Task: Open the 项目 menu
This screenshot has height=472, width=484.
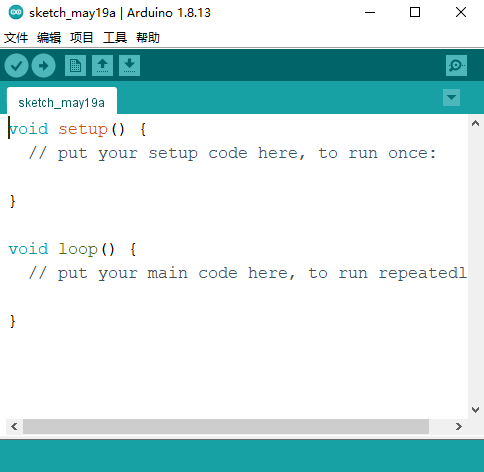Action: 82,38
